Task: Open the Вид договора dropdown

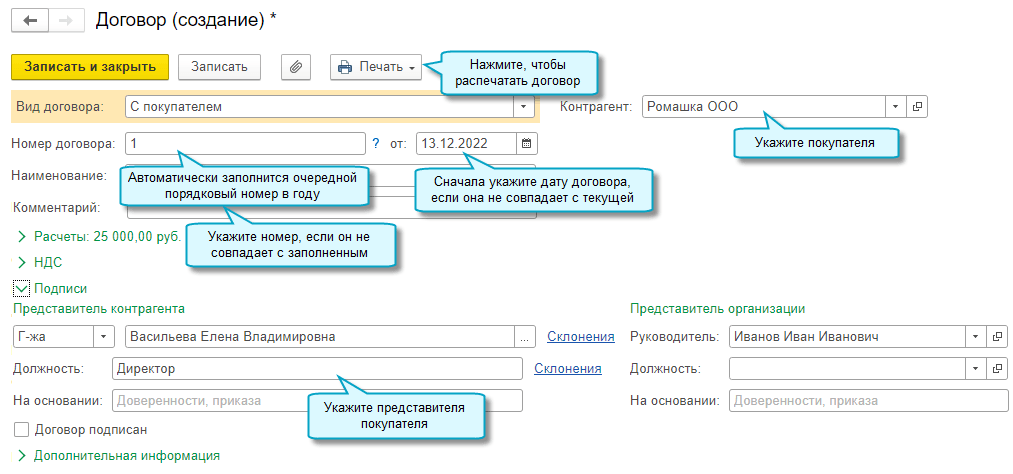Action: click(x=524, y=106)
